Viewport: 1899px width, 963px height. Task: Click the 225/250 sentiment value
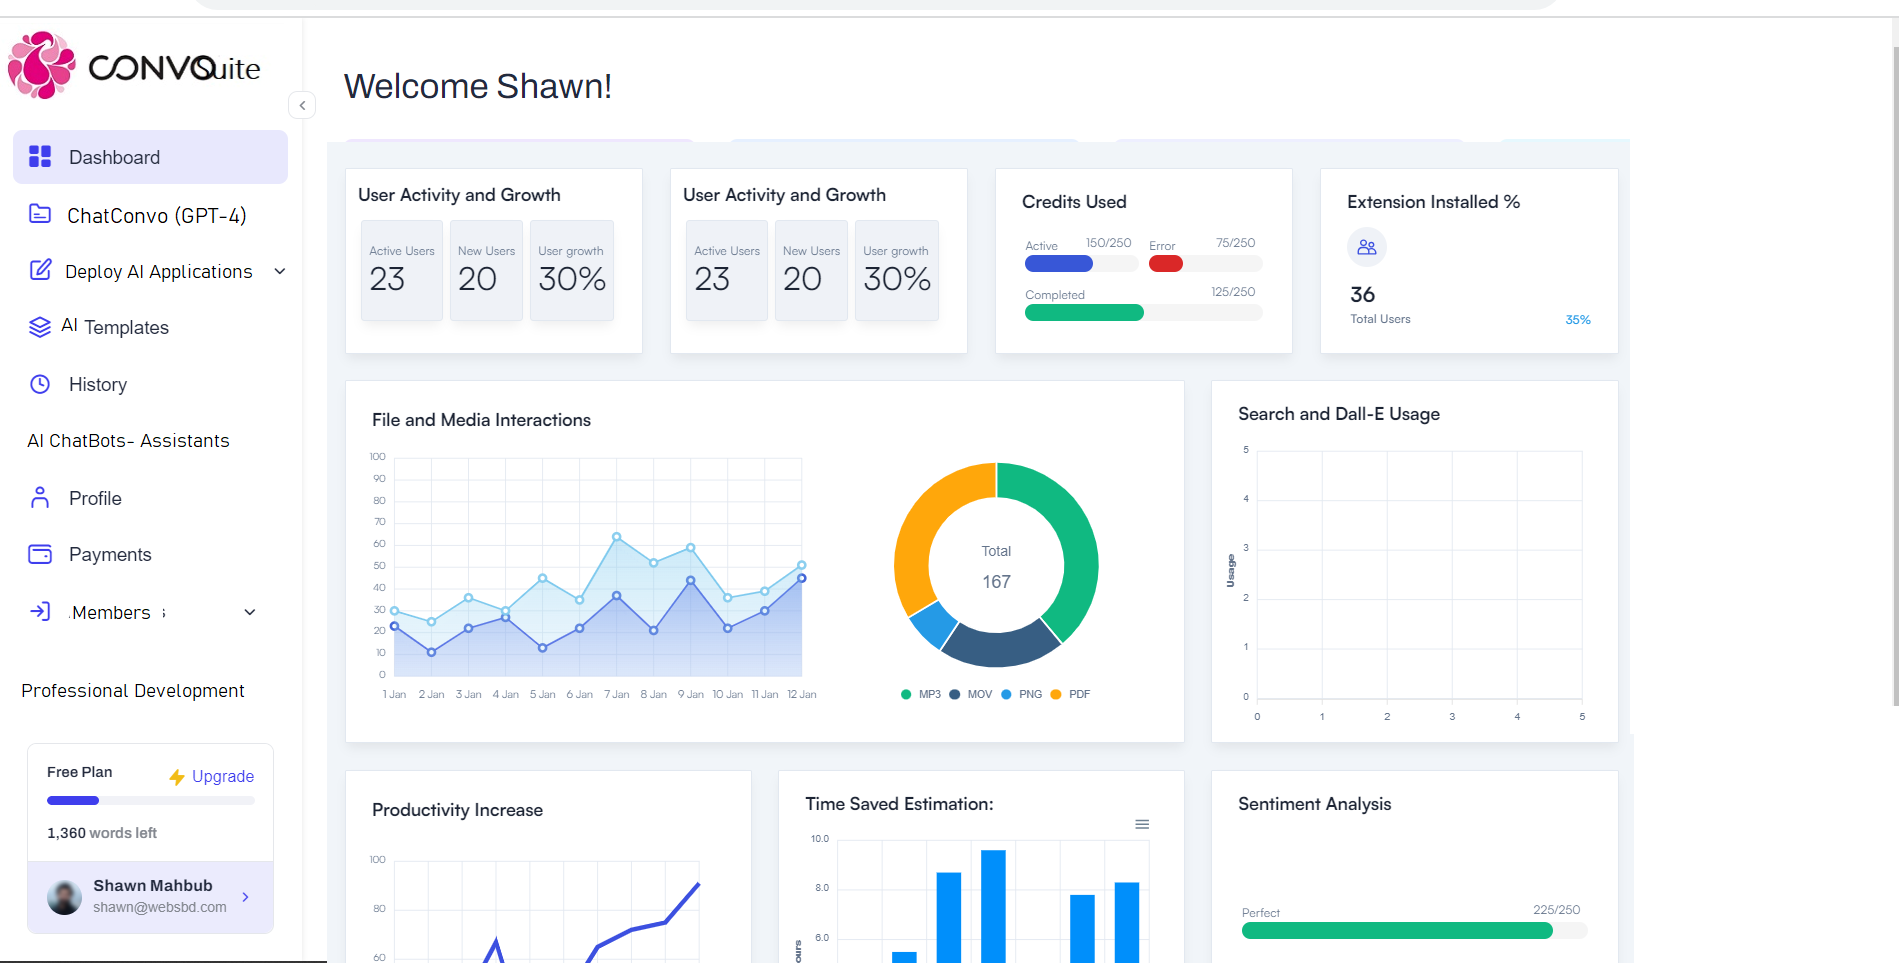click(1556, 910)
